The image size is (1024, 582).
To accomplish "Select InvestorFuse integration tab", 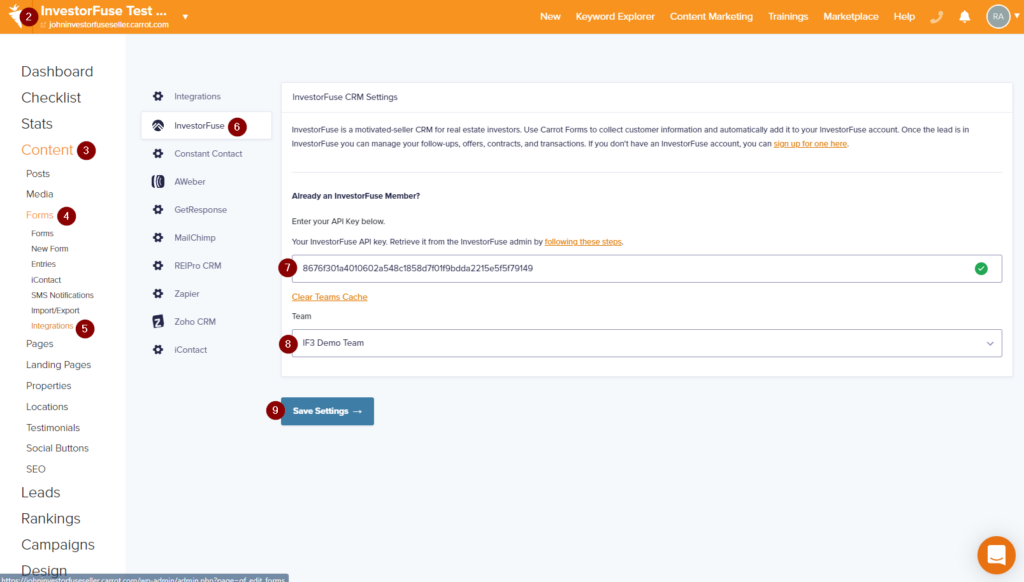I will (x=206, y=125).
